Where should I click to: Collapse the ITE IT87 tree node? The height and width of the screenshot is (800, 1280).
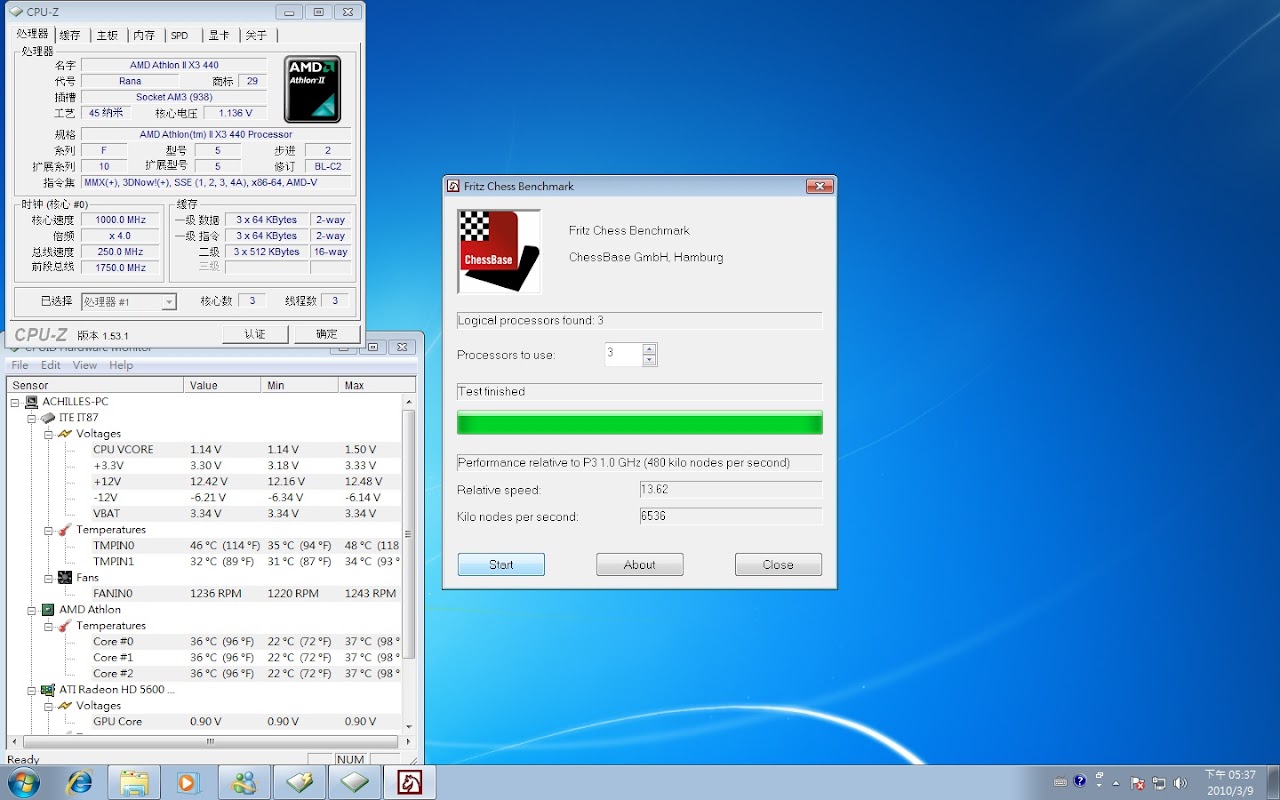coord(32,418)
